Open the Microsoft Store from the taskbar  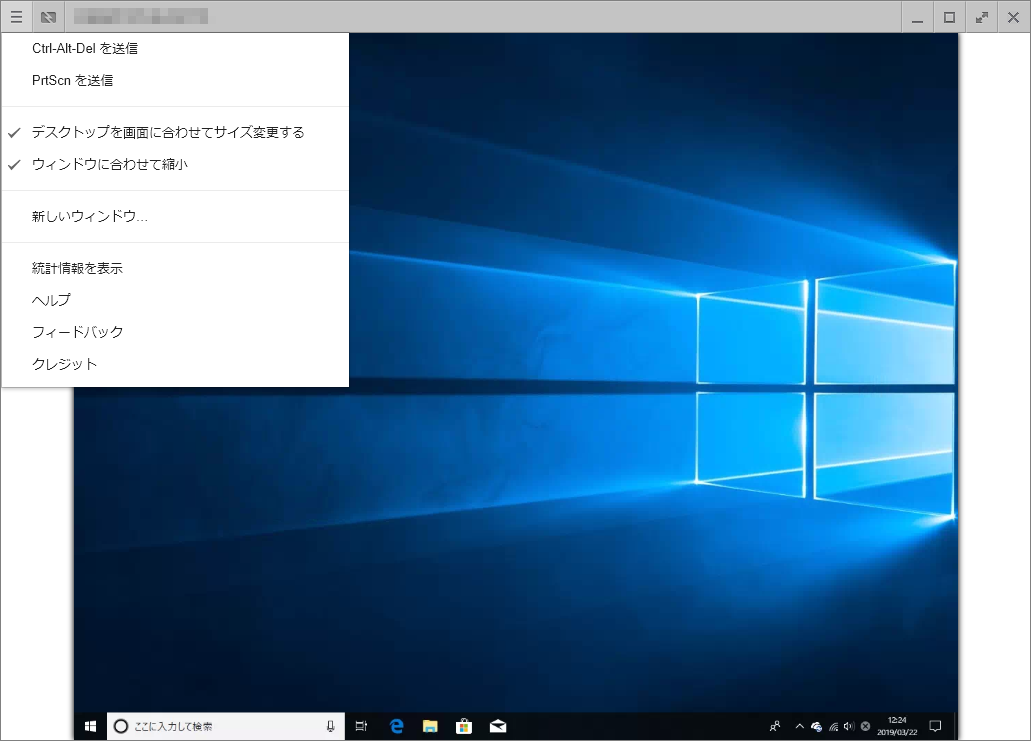tap(463, 726)
